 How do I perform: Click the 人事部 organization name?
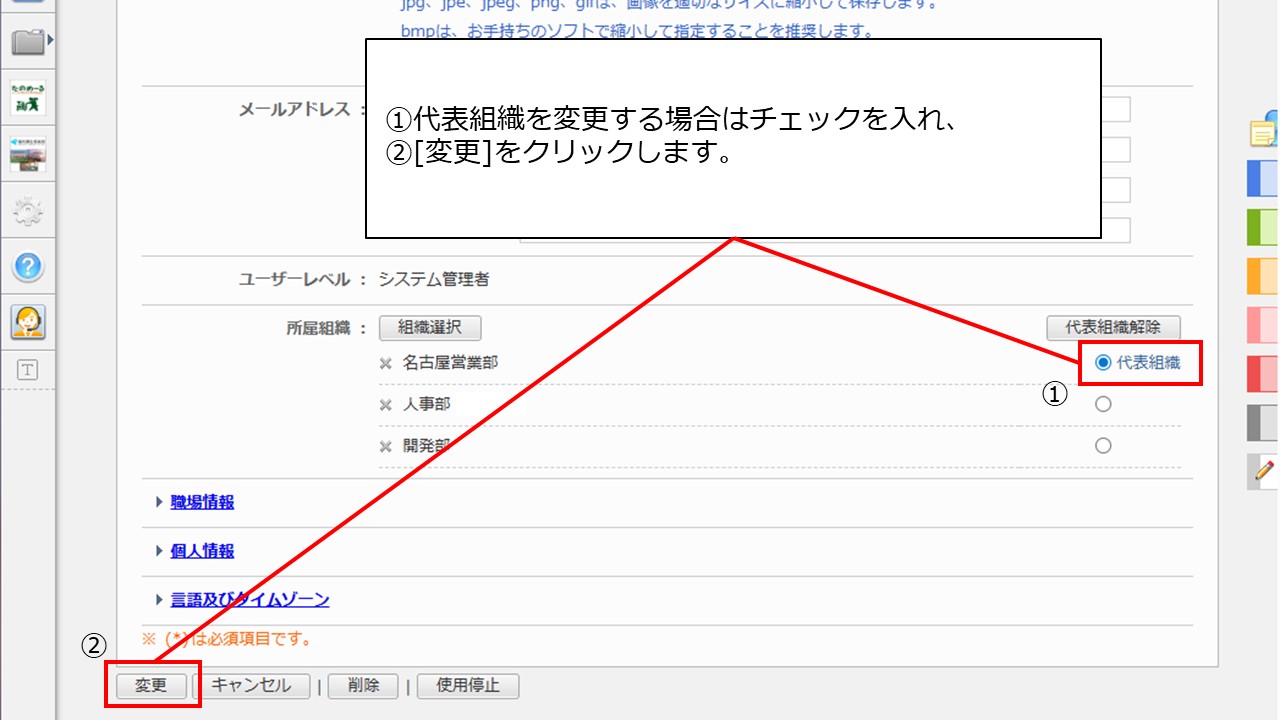(427, 404)
